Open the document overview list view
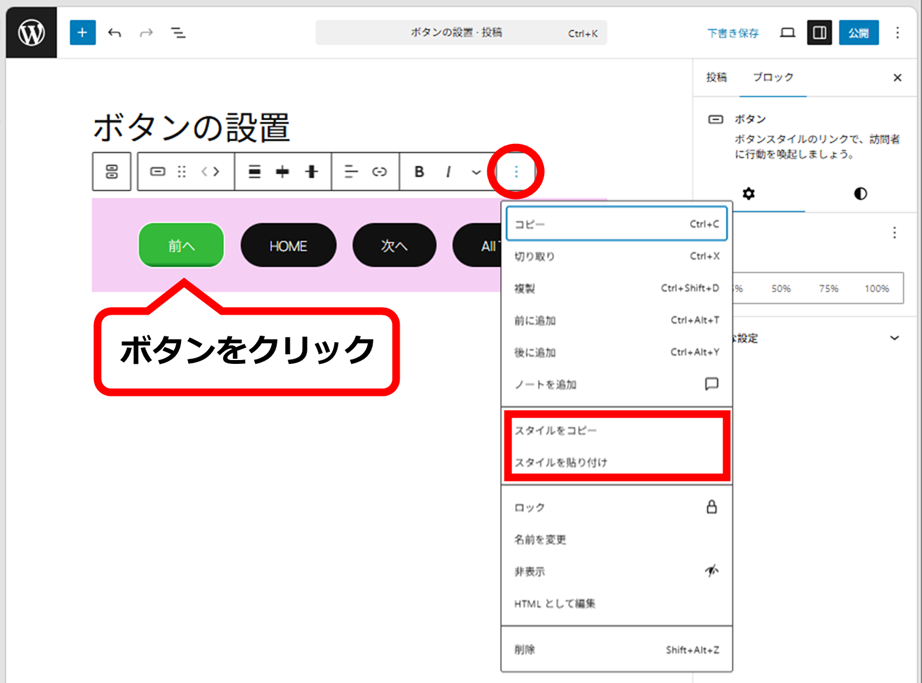 click(x=178, y=33)
